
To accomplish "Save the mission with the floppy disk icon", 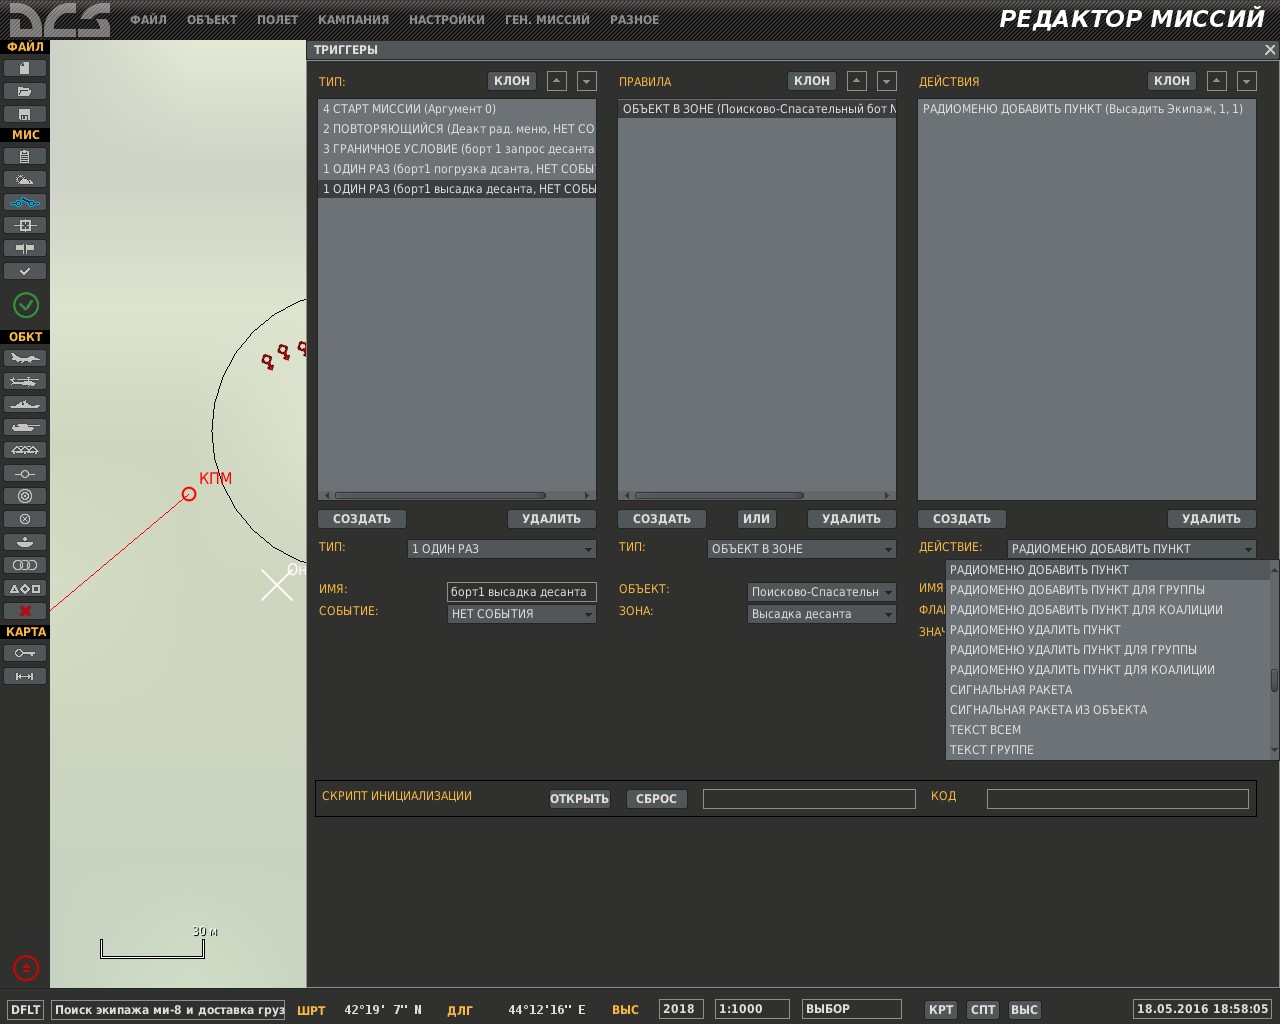I will tap(25, 114).
